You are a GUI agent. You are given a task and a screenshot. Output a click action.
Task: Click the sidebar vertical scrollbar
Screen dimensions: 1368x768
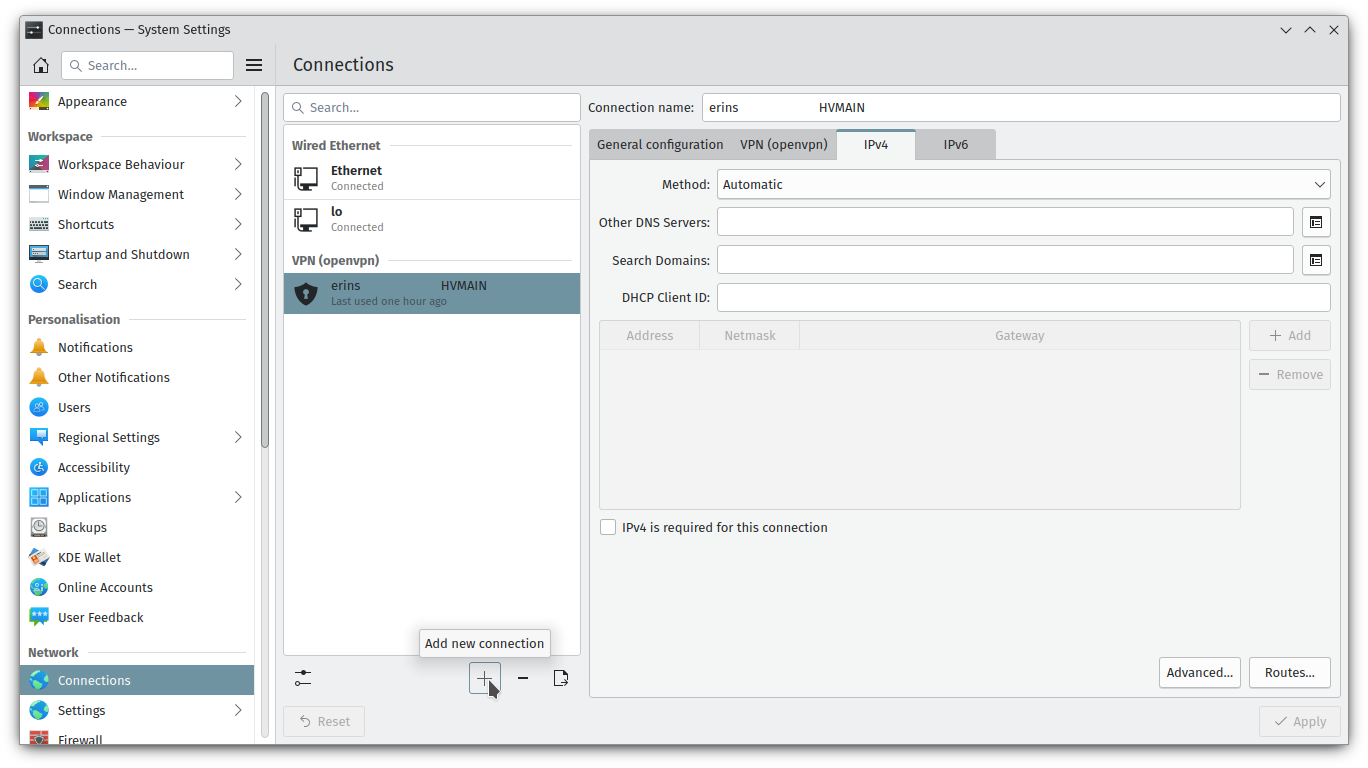[x=265, y=270]
